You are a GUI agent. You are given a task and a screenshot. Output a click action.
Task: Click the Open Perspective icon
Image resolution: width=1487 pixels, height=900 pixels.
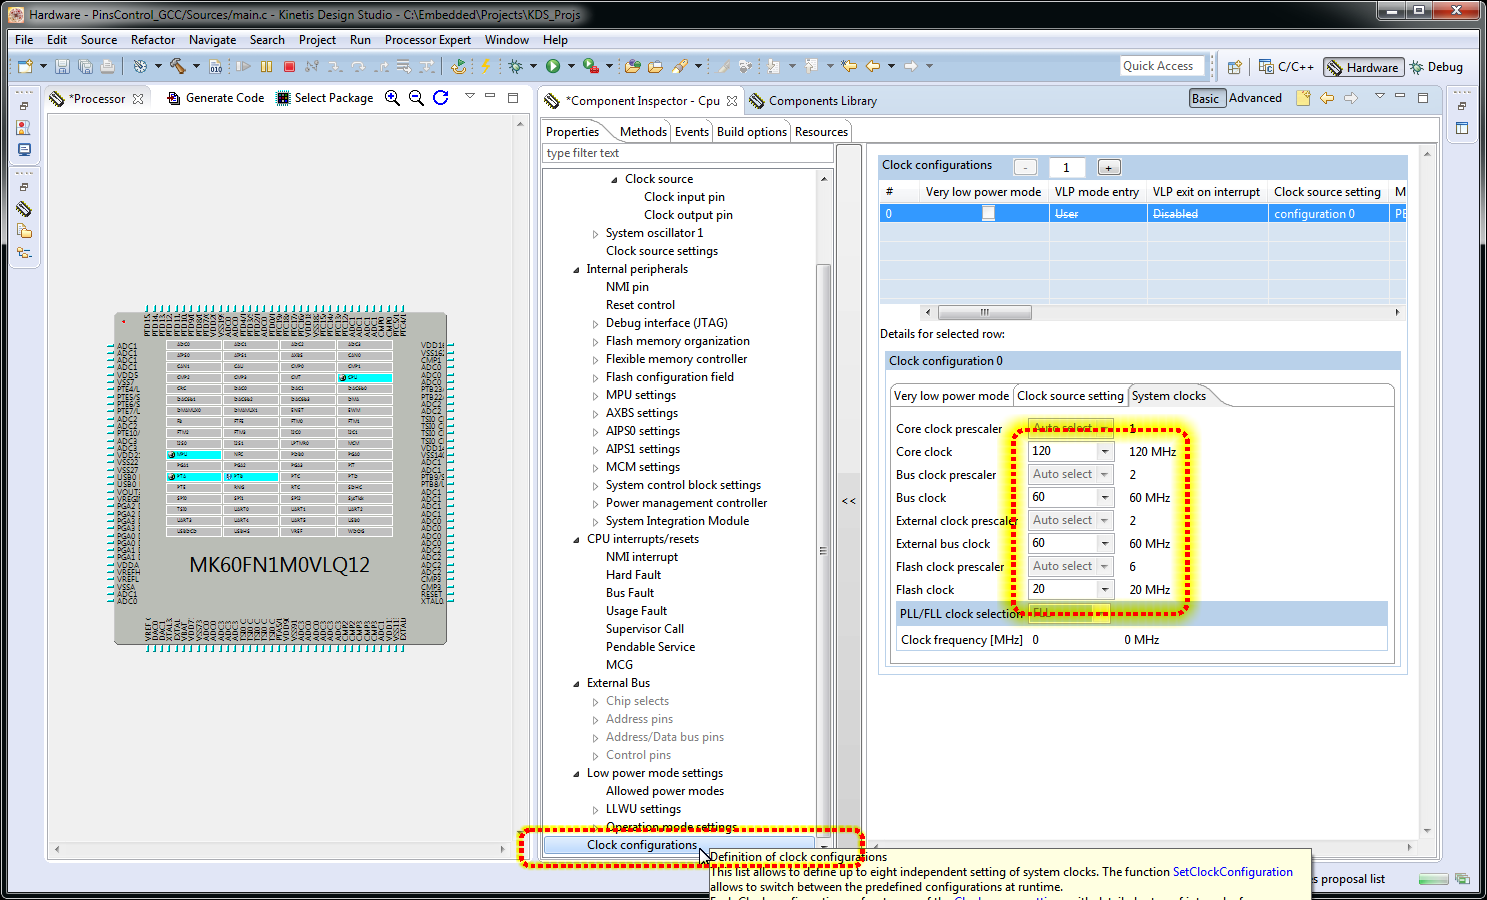tap(1235, 67)
